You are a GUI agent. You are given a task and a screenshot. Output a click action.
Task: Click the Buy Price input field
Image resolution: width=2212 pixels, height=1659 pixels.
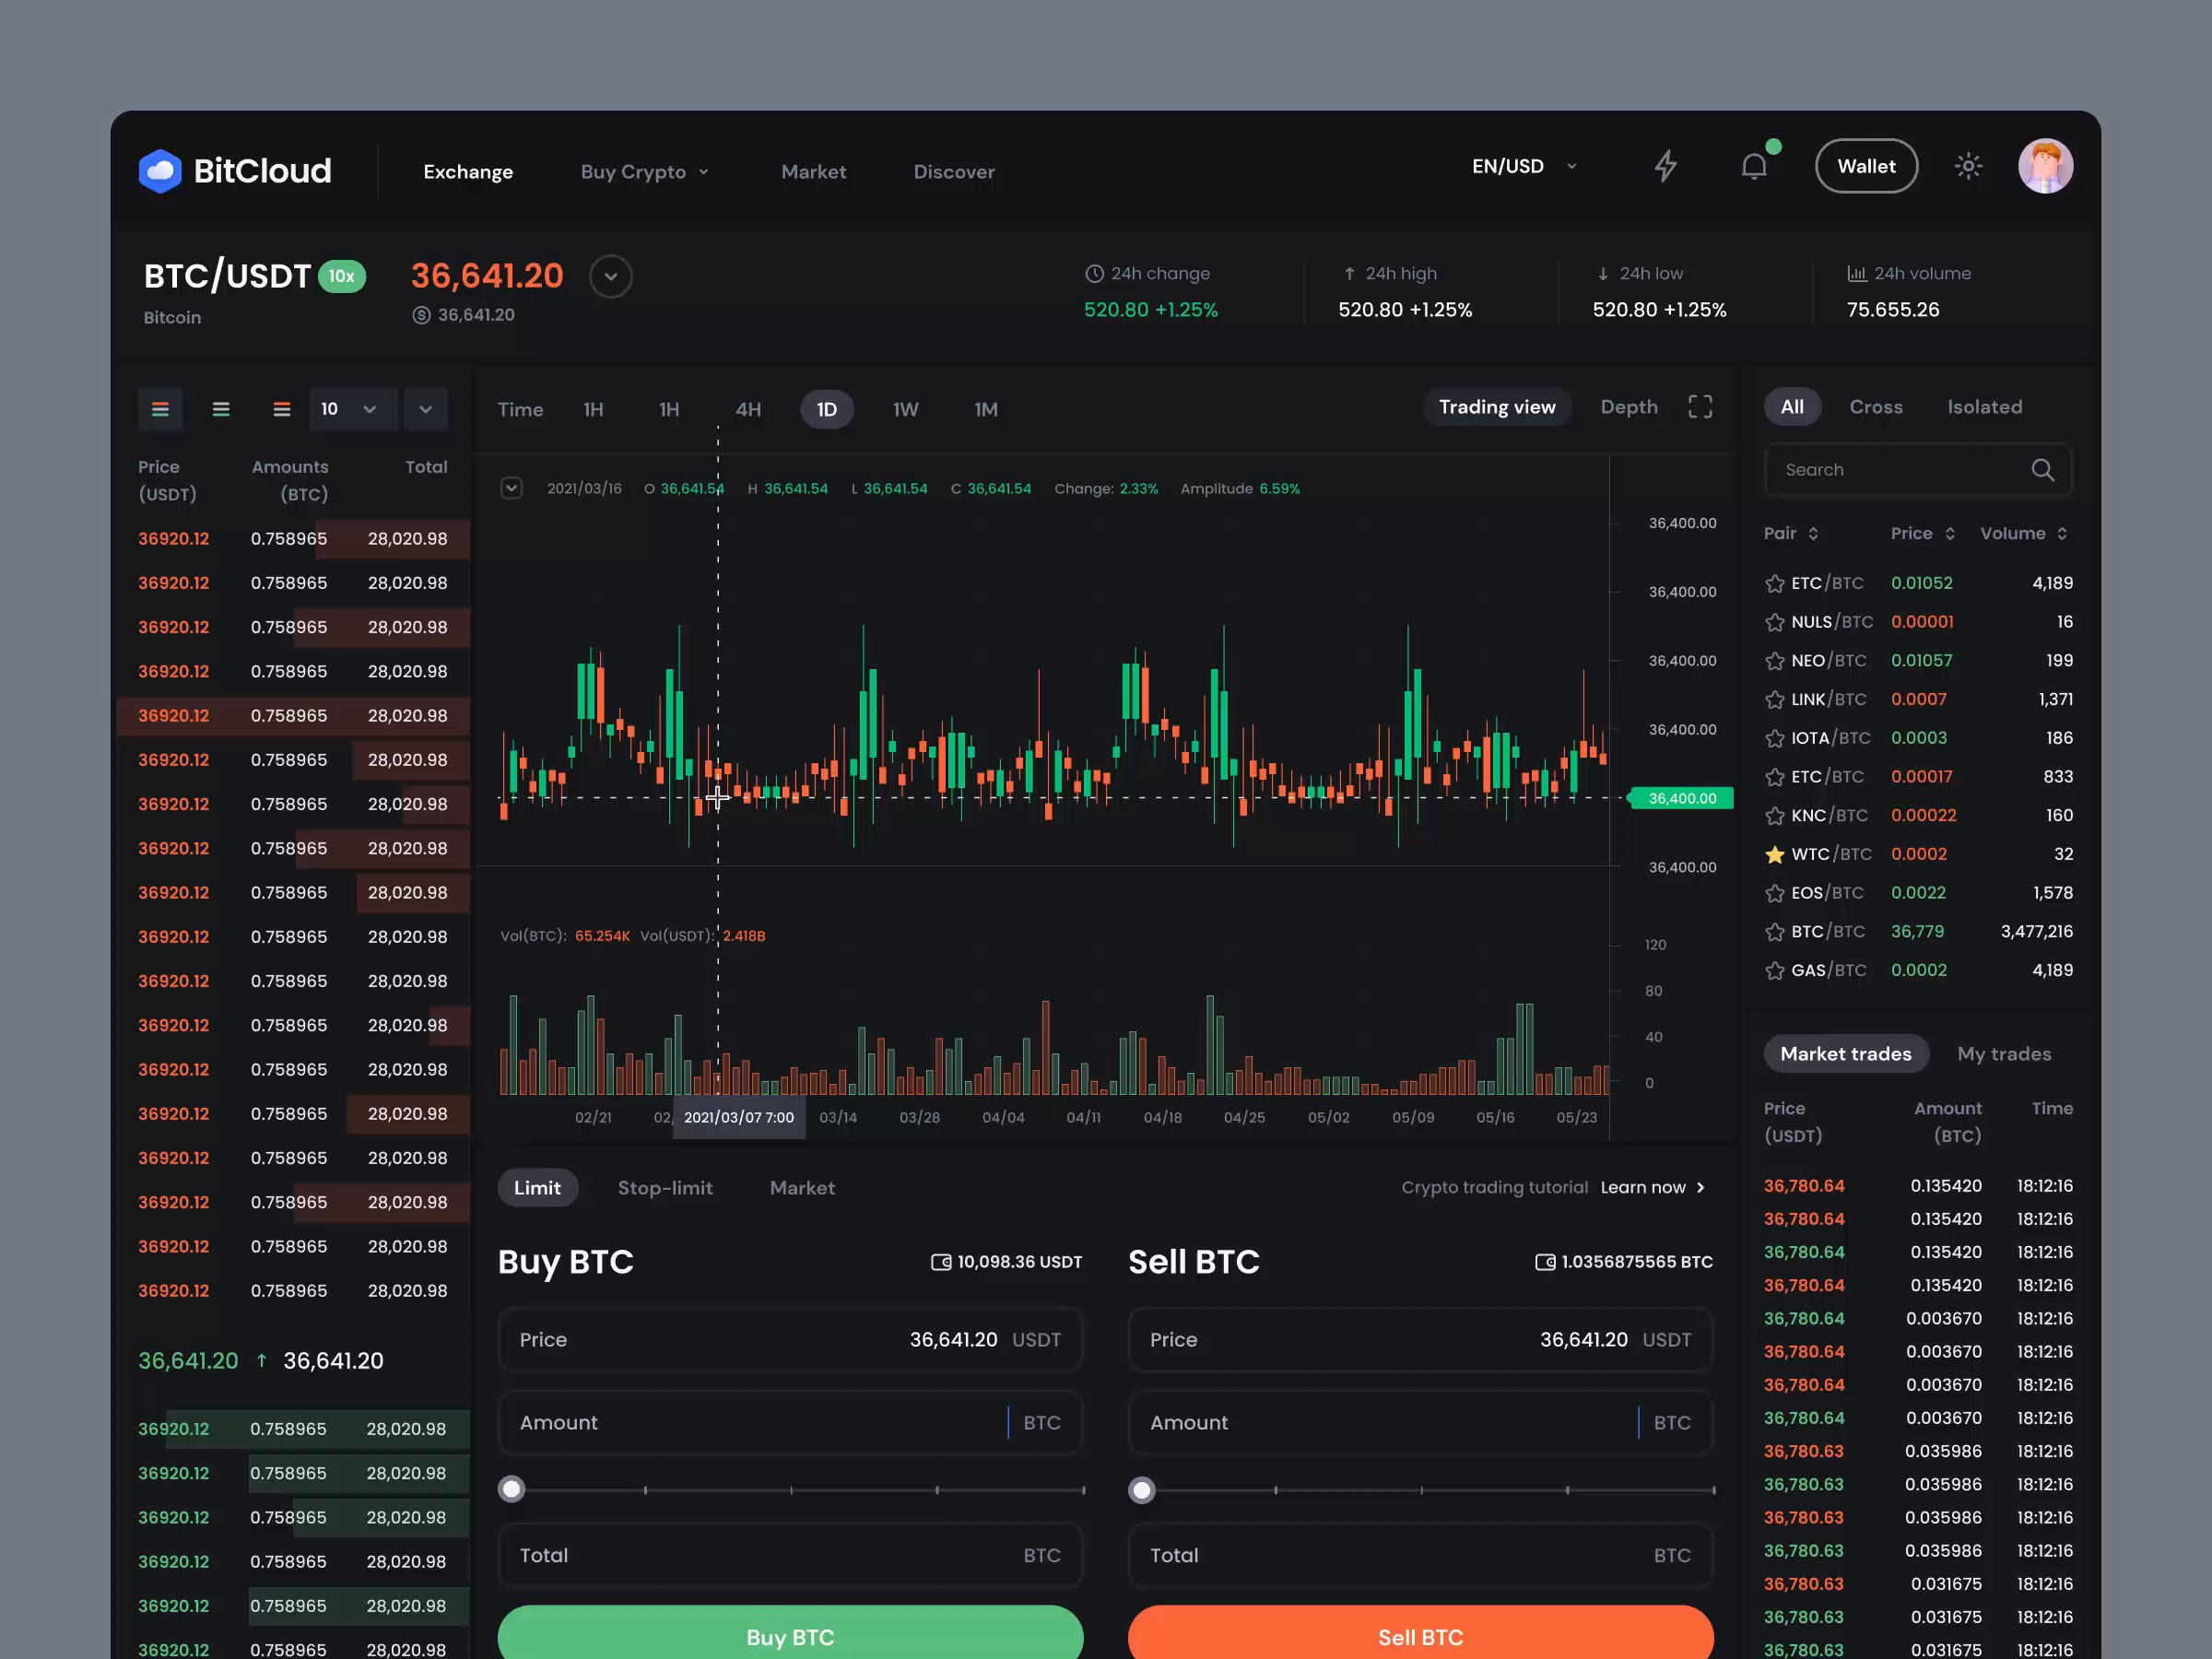(789, 1340)
